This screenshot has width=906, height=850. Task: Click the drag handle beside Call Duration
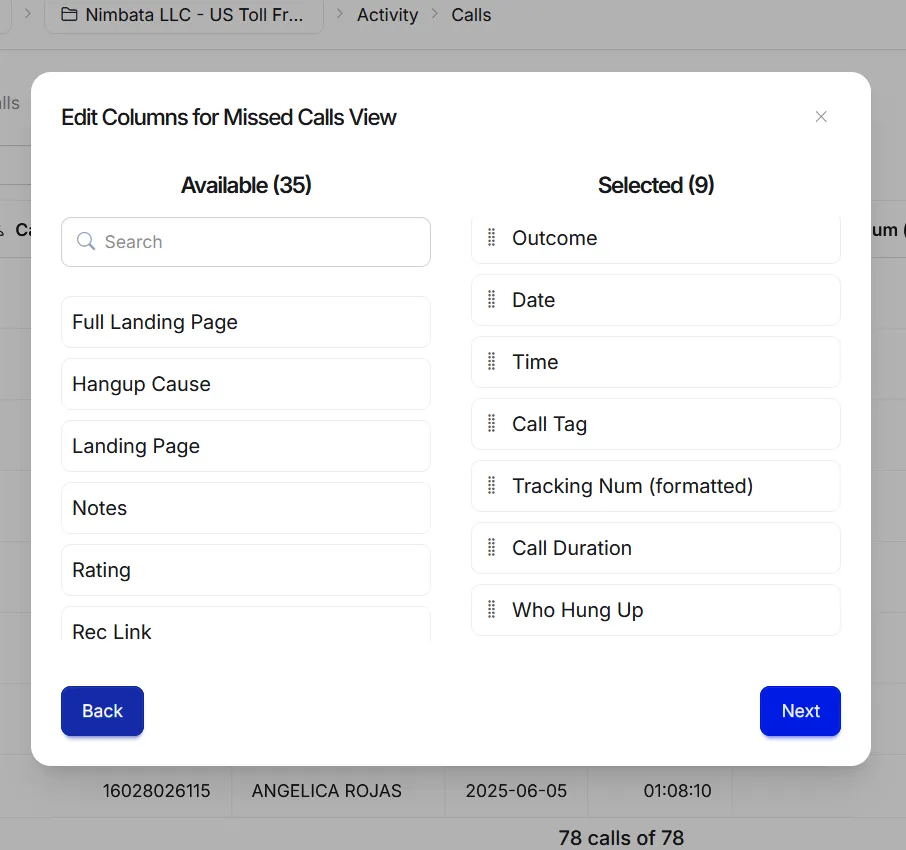pyautogui.click(x=491, y=547)
